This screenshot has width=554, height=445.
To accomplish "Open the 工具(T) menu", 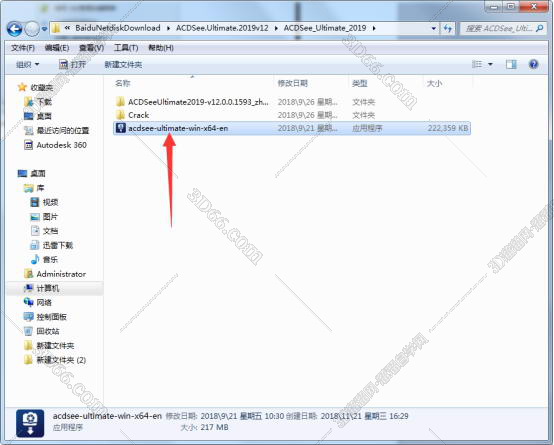I will pos(126,48).
